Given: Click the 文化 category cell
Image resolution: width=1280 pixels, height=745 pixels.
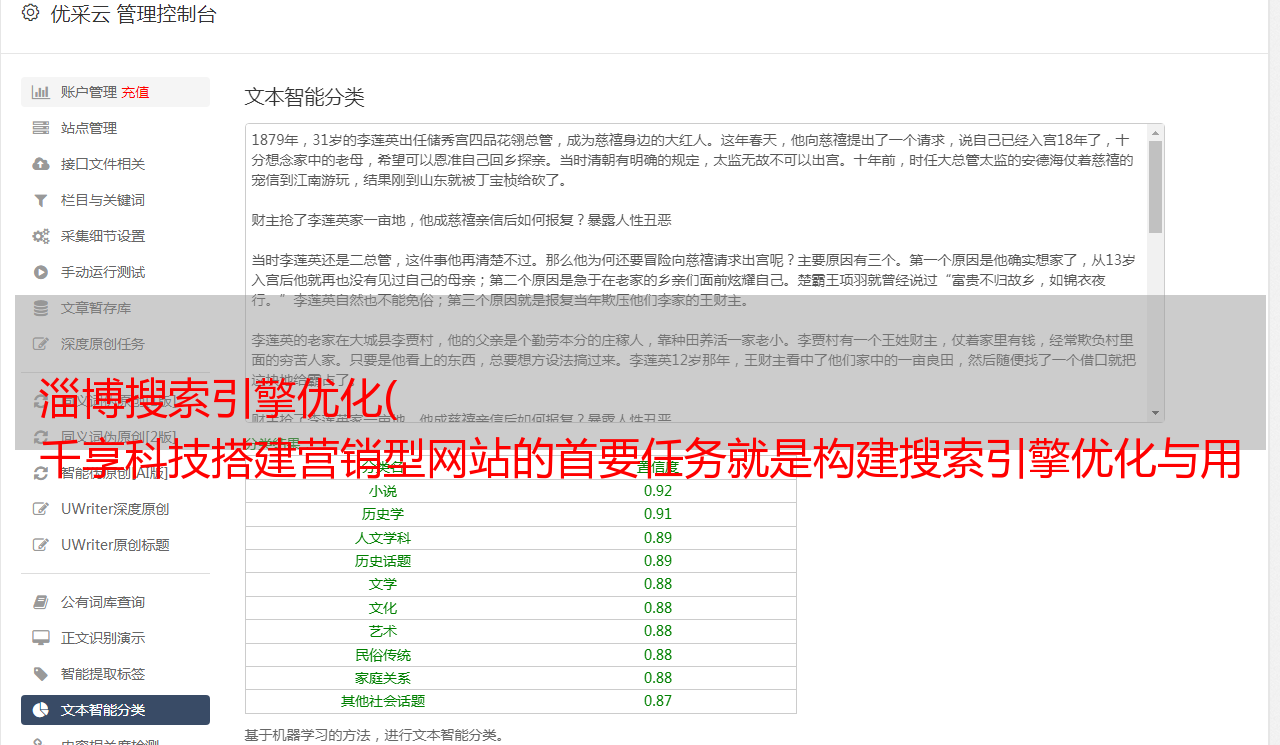Looking at the screenshot, I should (x=383, y=608).
